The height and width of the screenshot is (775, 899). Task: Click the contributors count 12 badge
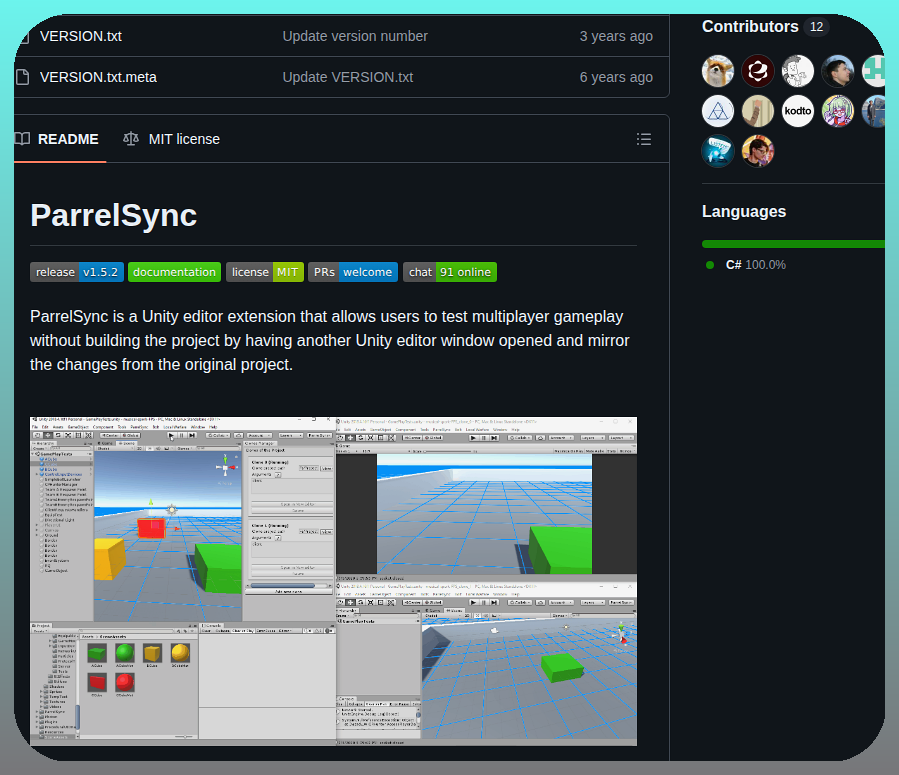[816, 27]
